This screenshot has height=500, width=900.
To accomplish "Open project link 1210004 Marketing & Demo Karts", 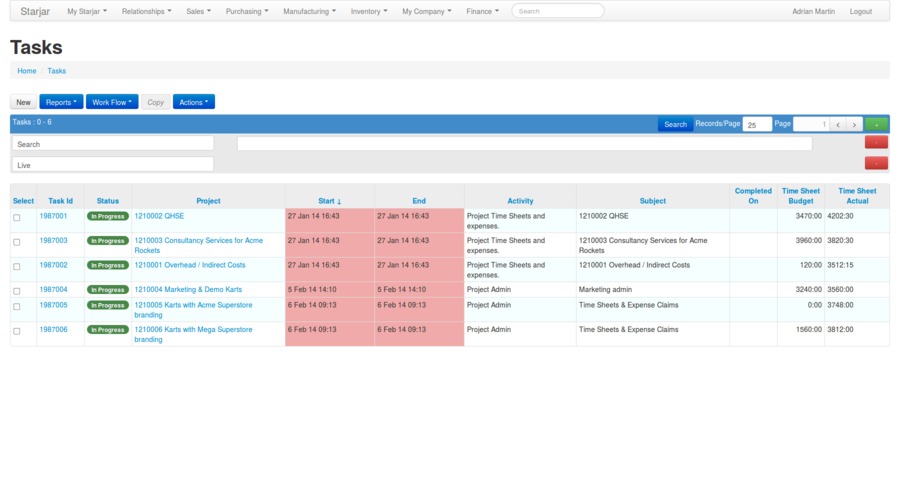I will pos(188,290).
